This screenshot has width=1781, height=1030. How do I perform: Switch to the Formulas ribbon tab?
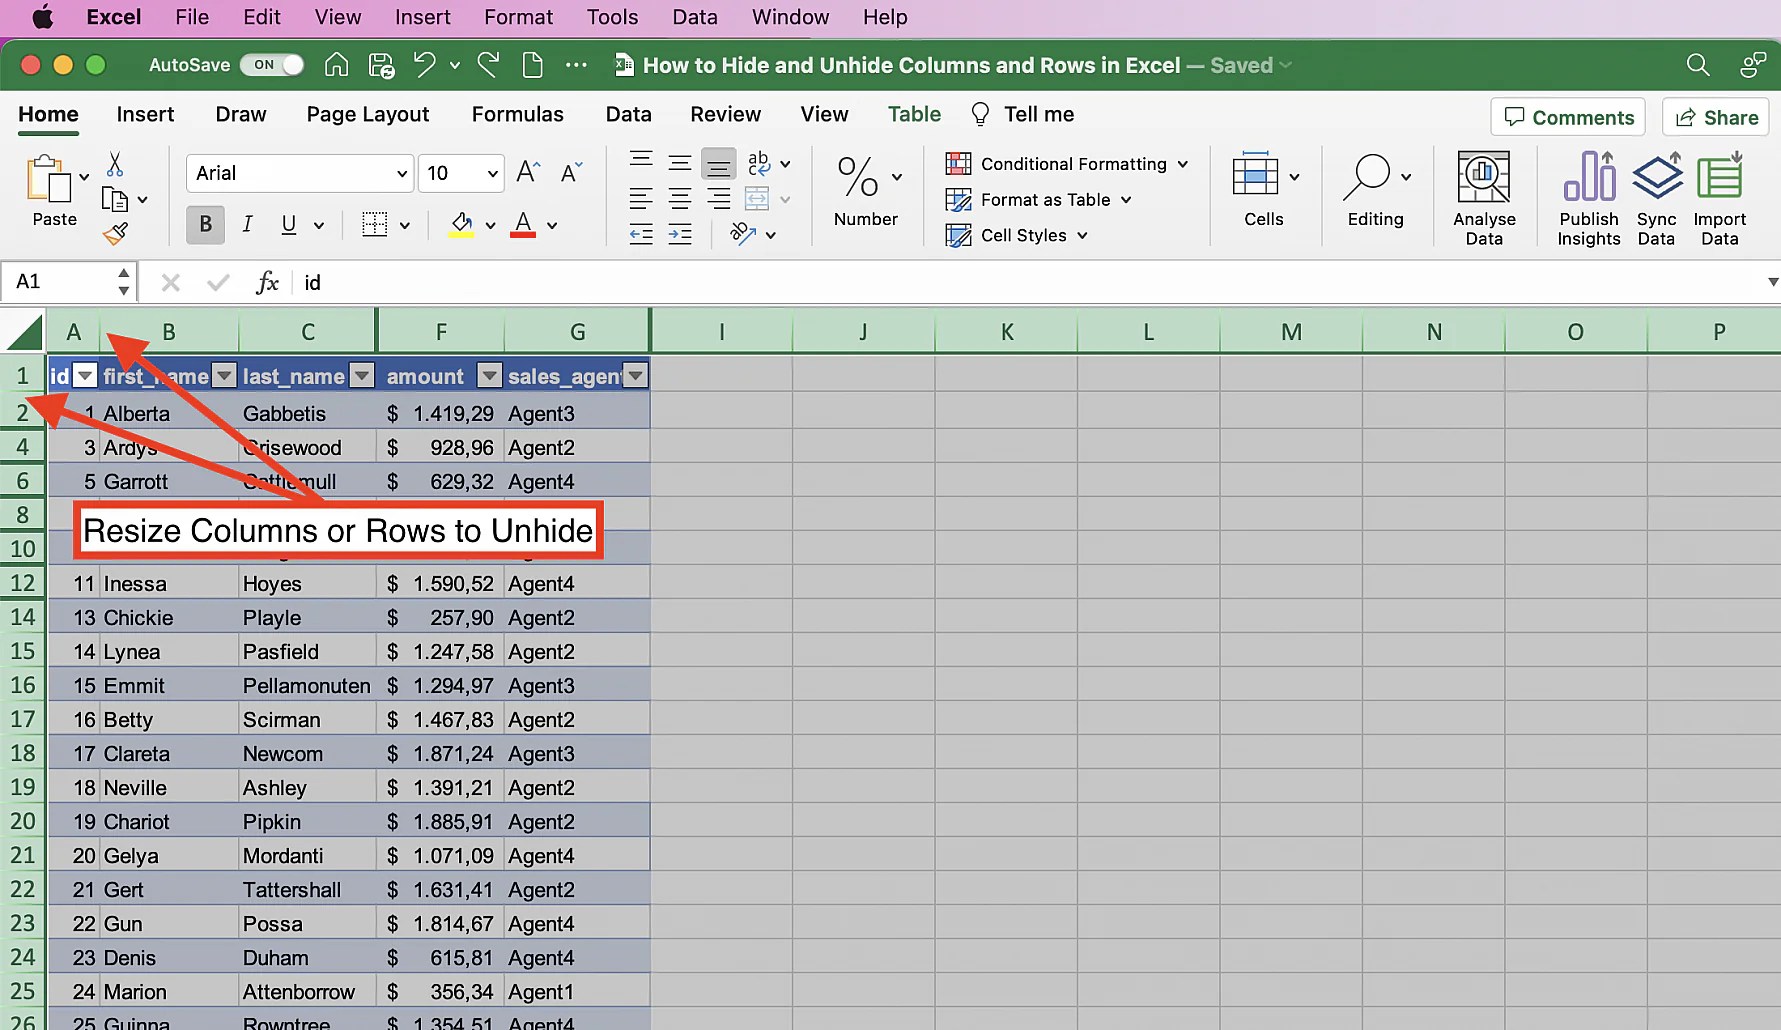517,114
